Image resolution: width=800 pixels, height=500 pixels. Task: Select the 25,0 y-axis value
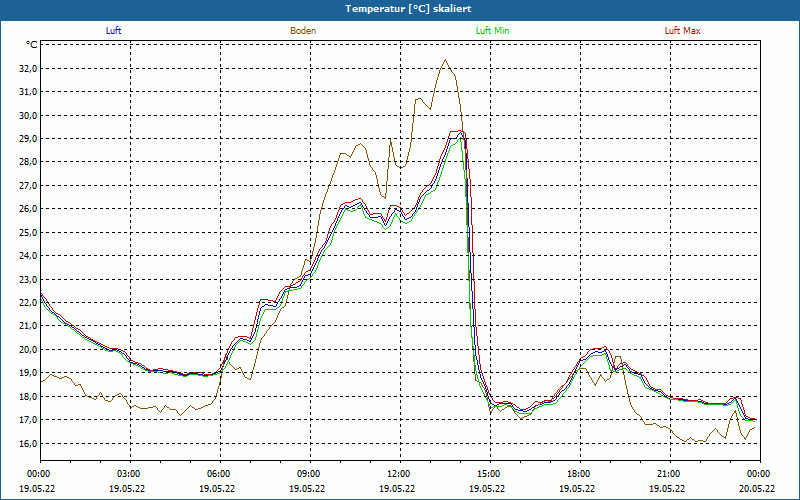(x=28, y=233)
